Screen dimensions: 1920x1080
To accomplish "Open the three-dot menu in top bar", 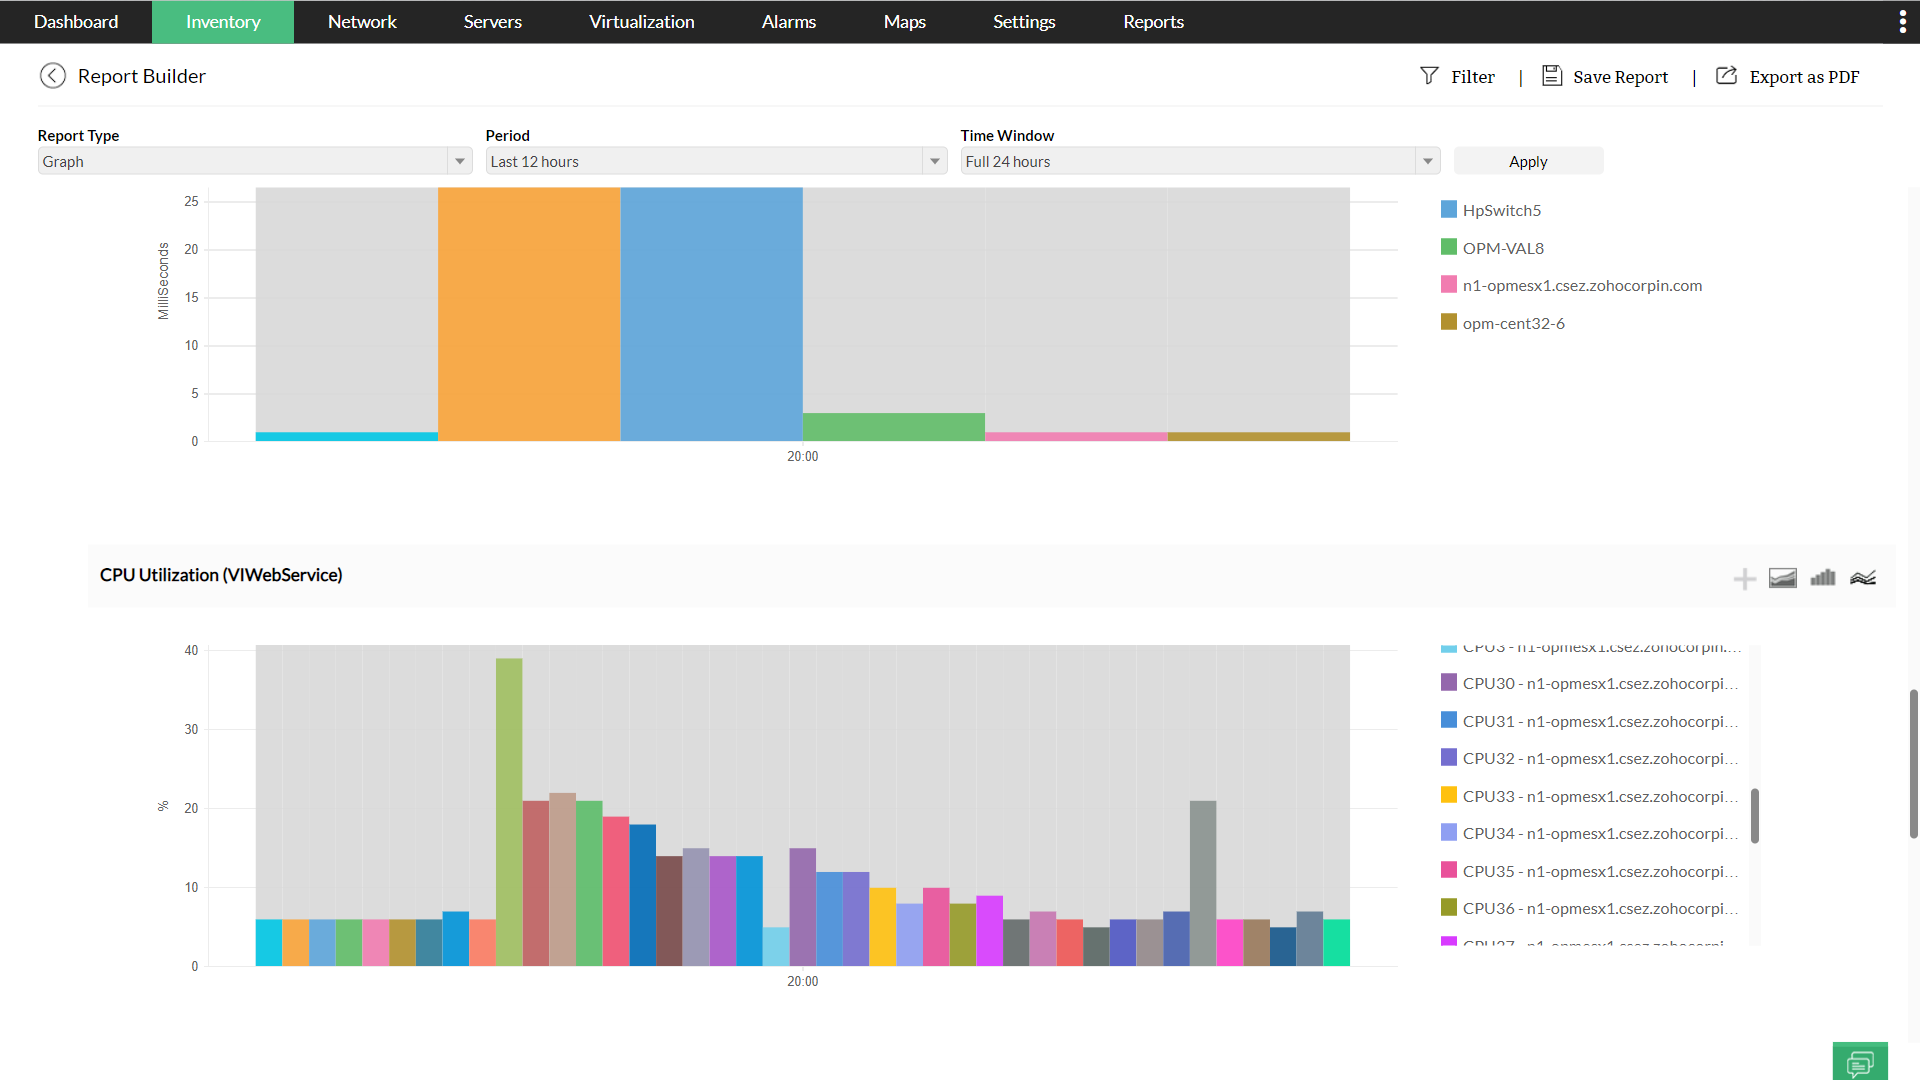I will (1902, 22).
